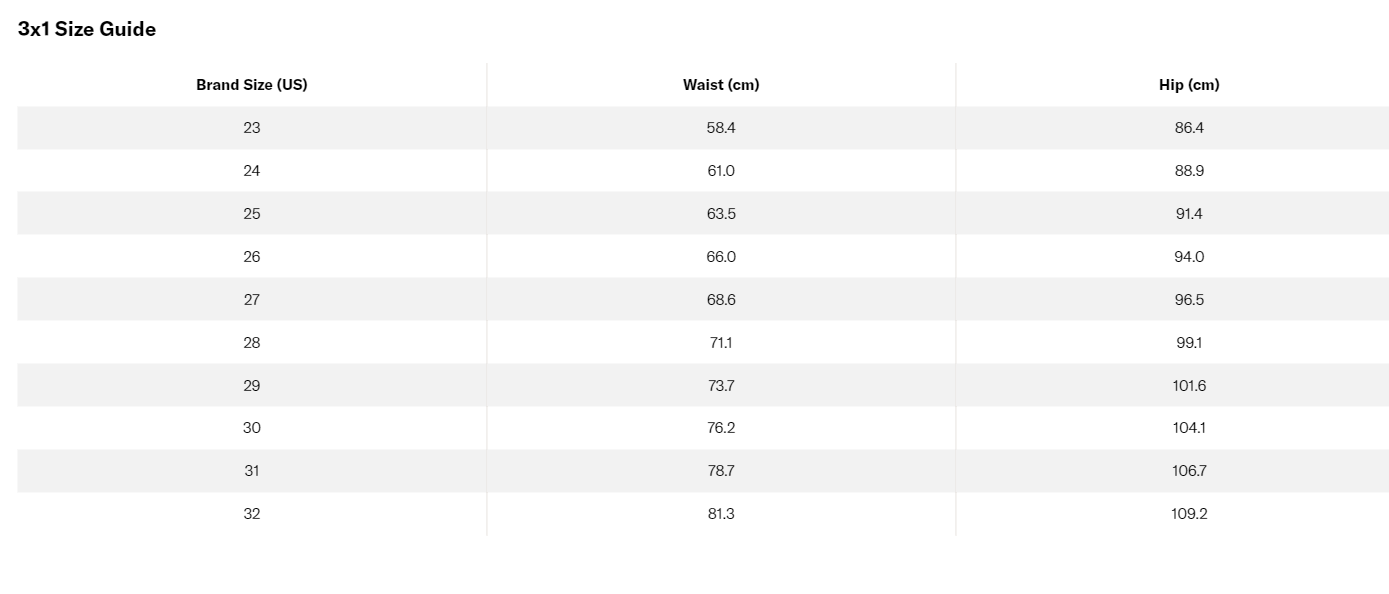The width and height of the screenshot is (1389, 594).
Task: Select brand size 24 cell
Action: click(251, 171)
